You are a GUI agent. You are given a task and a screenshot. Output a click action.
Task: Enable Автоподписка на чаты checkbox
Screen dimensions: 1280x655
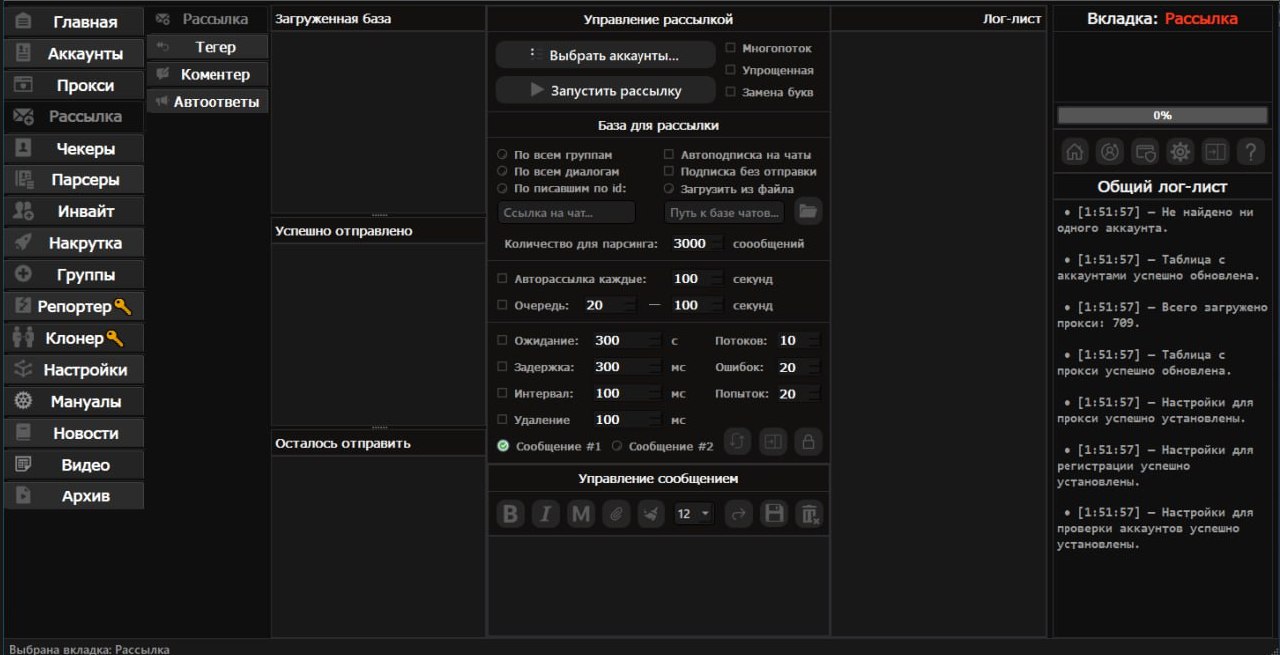pyautogui.click(x=669, y=155)
